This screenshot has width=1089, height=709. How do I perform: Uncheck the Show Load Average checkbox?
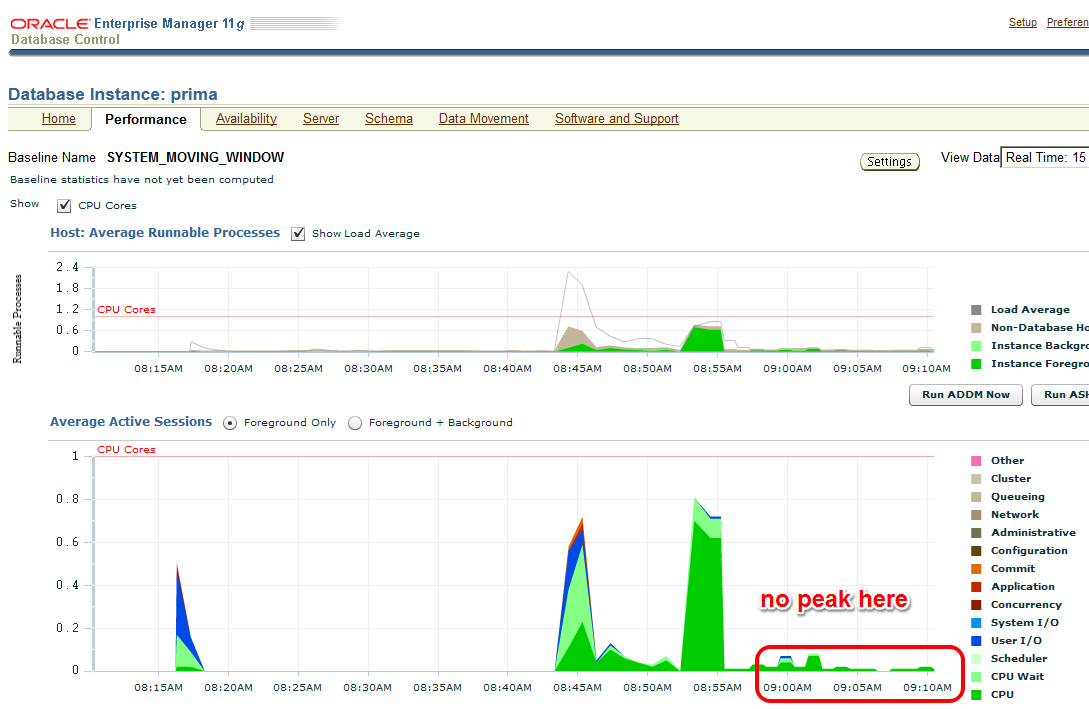tap(298, 234)
